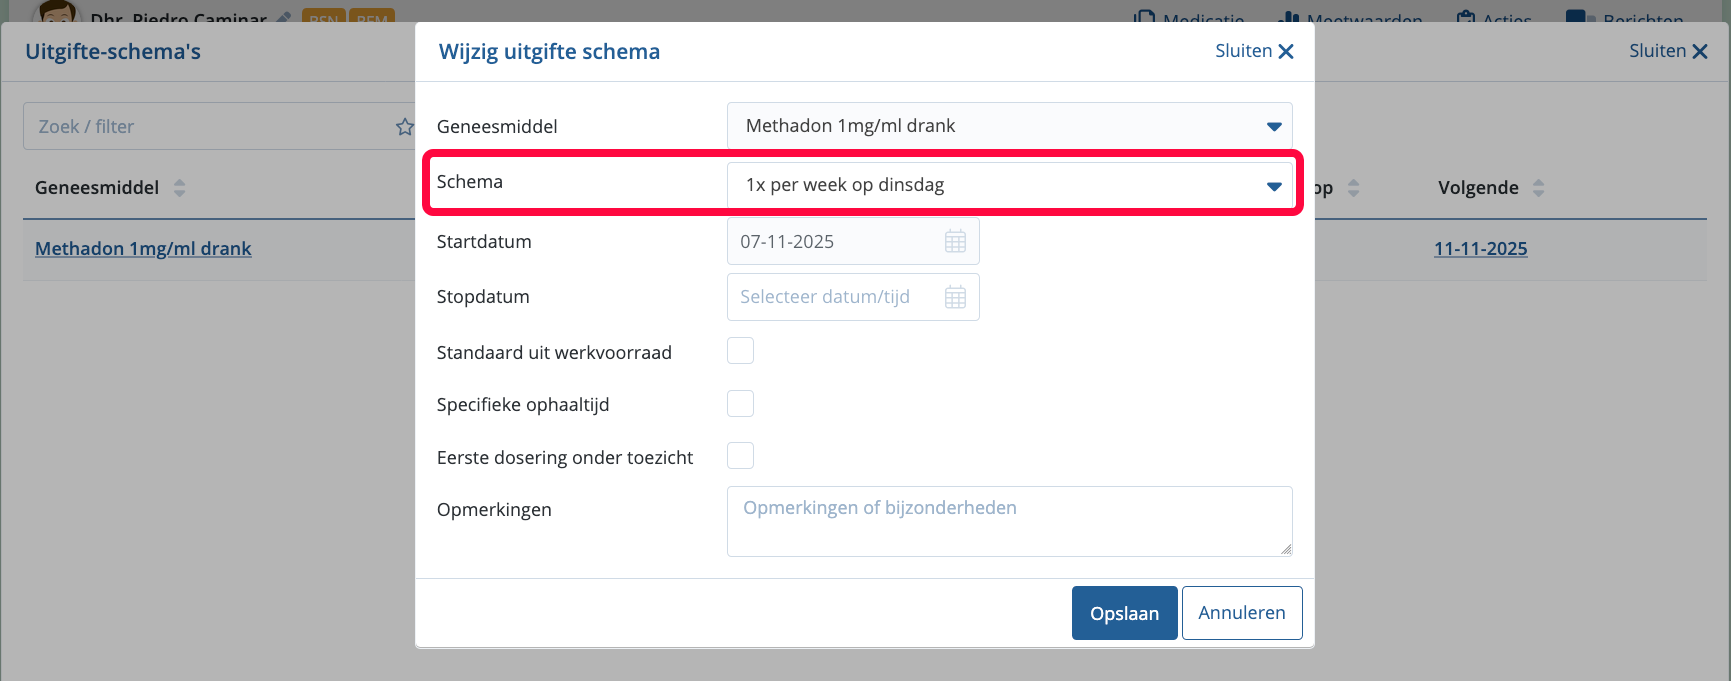1731x681 pixels.
Task: Click the pencil icon next to patient name
Action: pyautogui.click(x=284, y=18)
